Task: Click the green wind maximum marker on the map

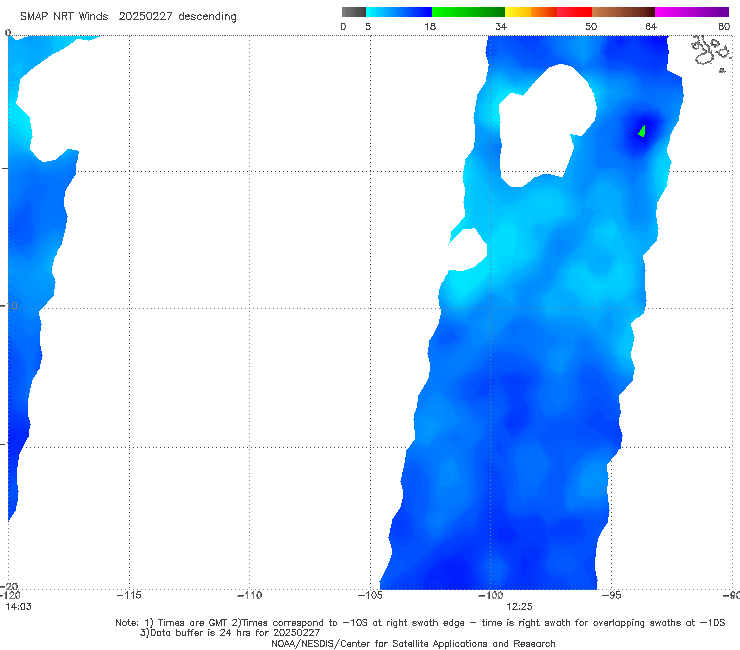Action: pyautogui.click(x=642, y=131)
